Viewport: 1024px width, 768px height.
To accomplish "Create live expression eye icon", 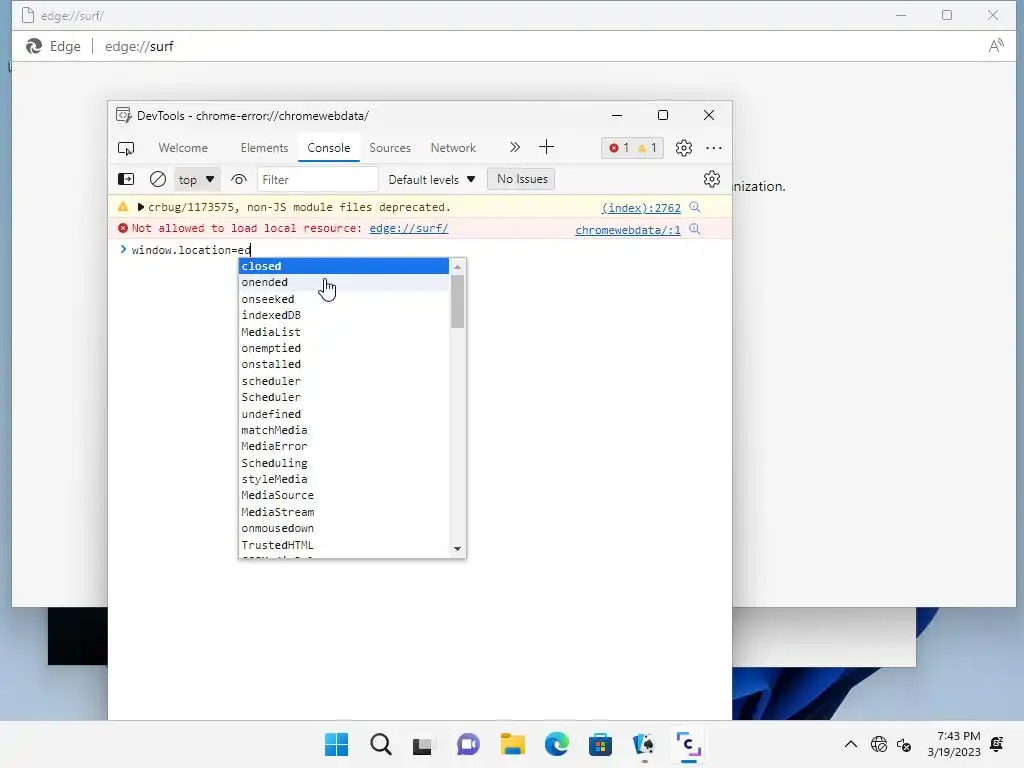I will click(239, 180).
